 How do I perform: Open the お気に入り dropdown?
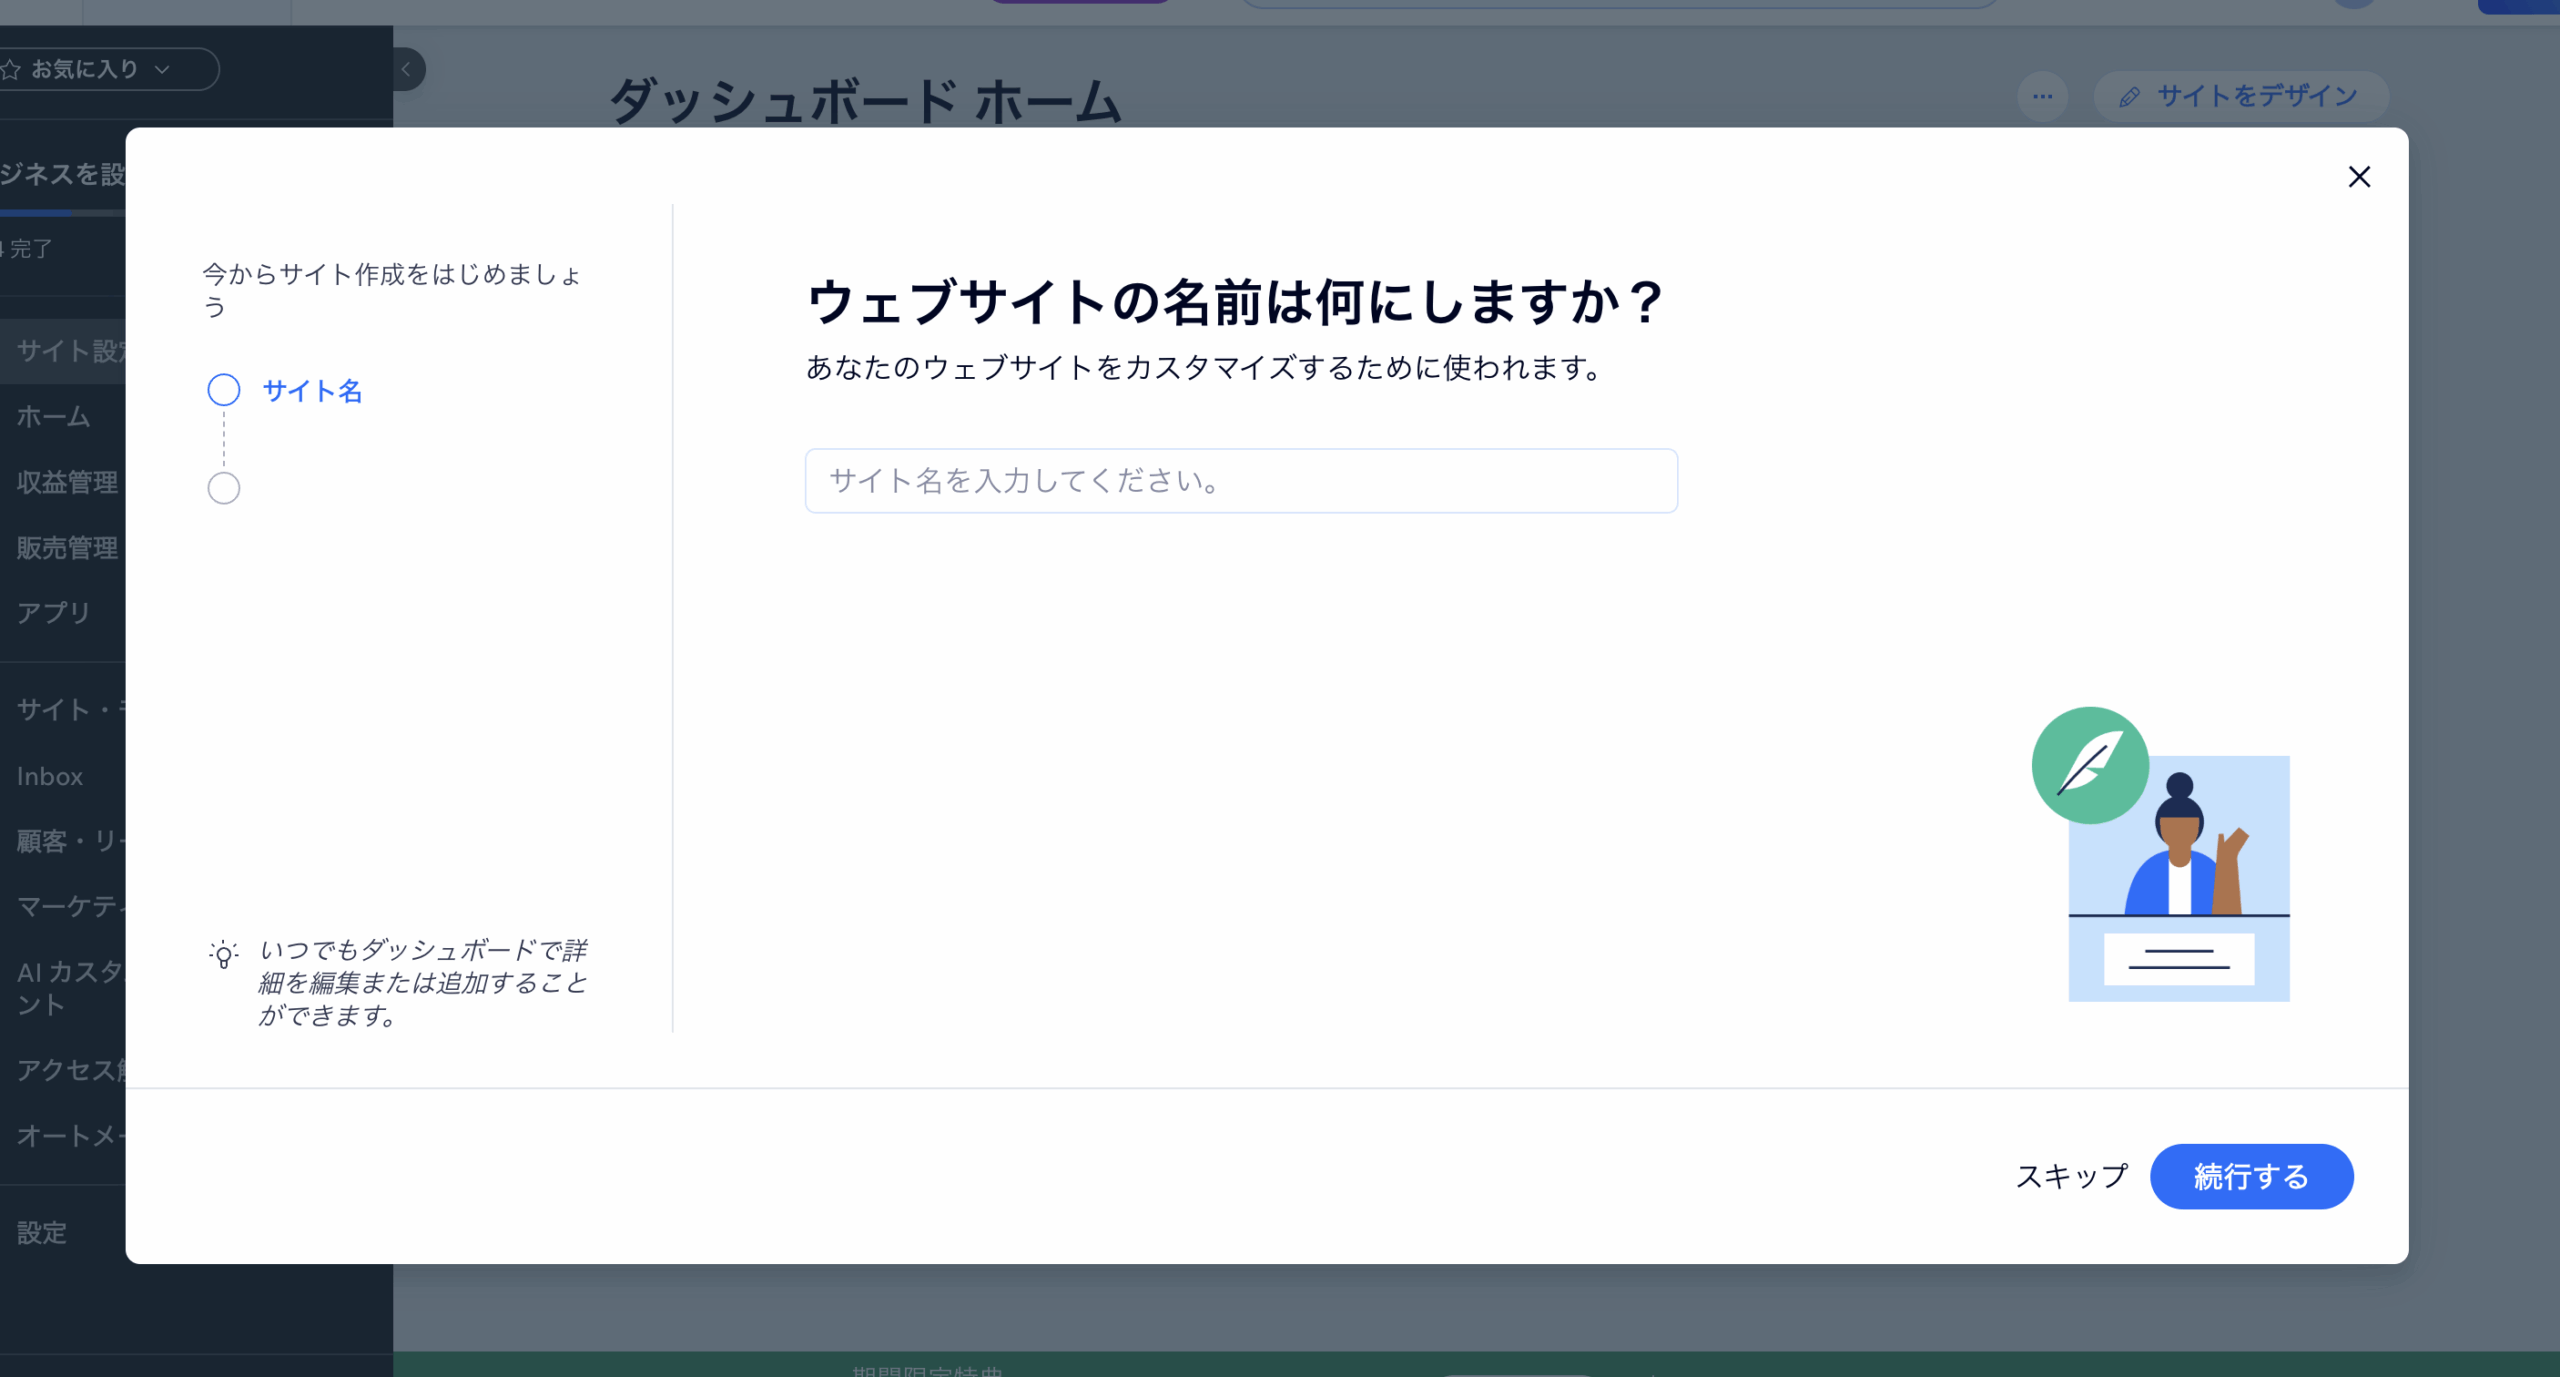tap(100, 69)
